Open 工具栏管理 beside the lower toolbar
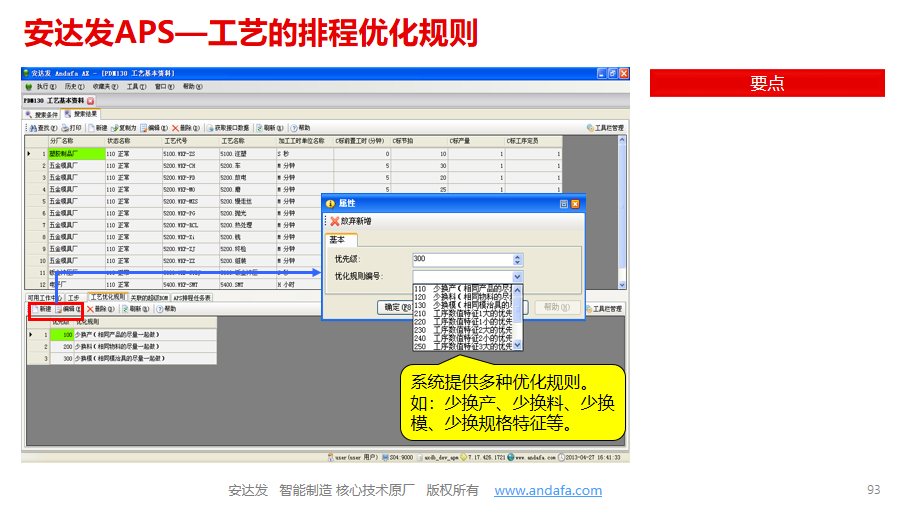Image resolution: width=907 pixels, height=509 pixels. click(x=604, y=309)
